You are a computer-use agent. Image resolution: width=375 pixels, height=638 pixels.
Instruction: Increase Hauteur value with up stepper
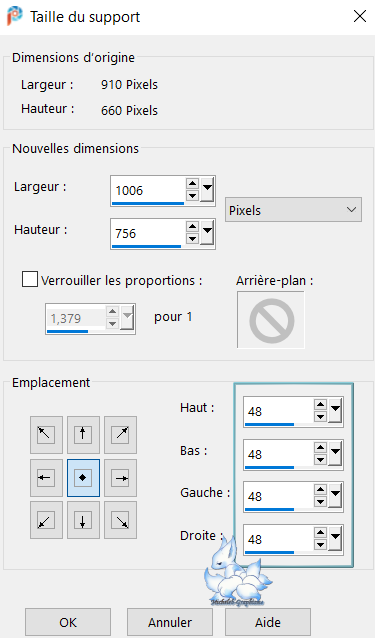click(x=193, y=226)
